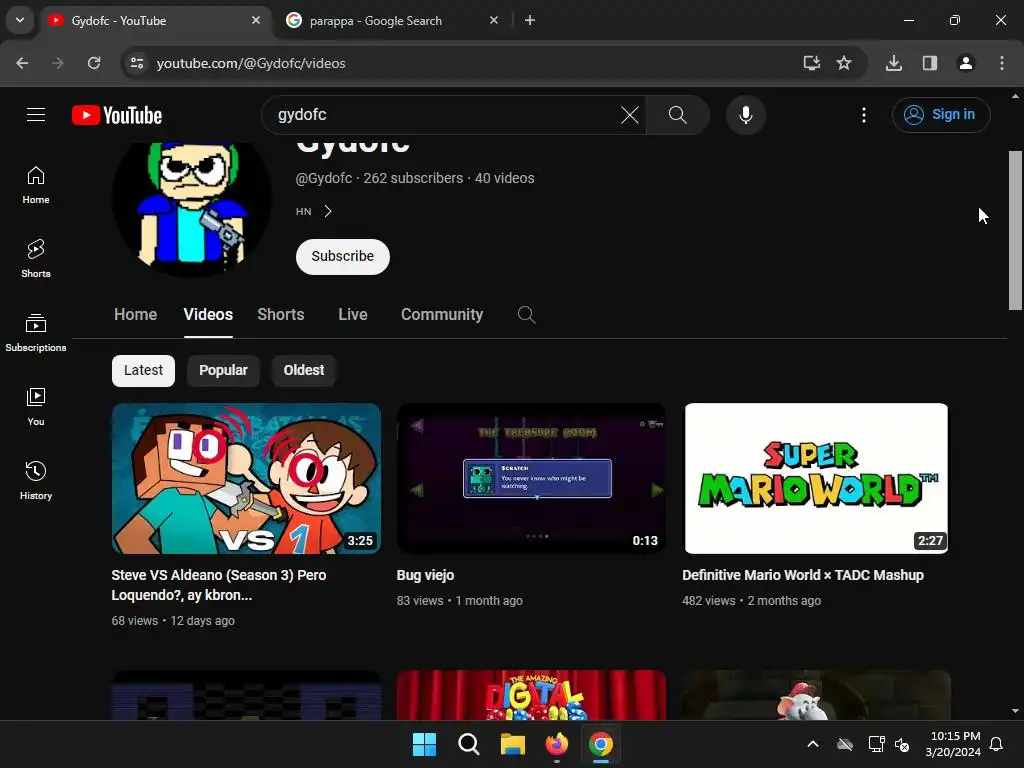This screenshot has width=1024, height=768.
Task: Subscribe to the Gydofc channel
Action: click(343, 257)
